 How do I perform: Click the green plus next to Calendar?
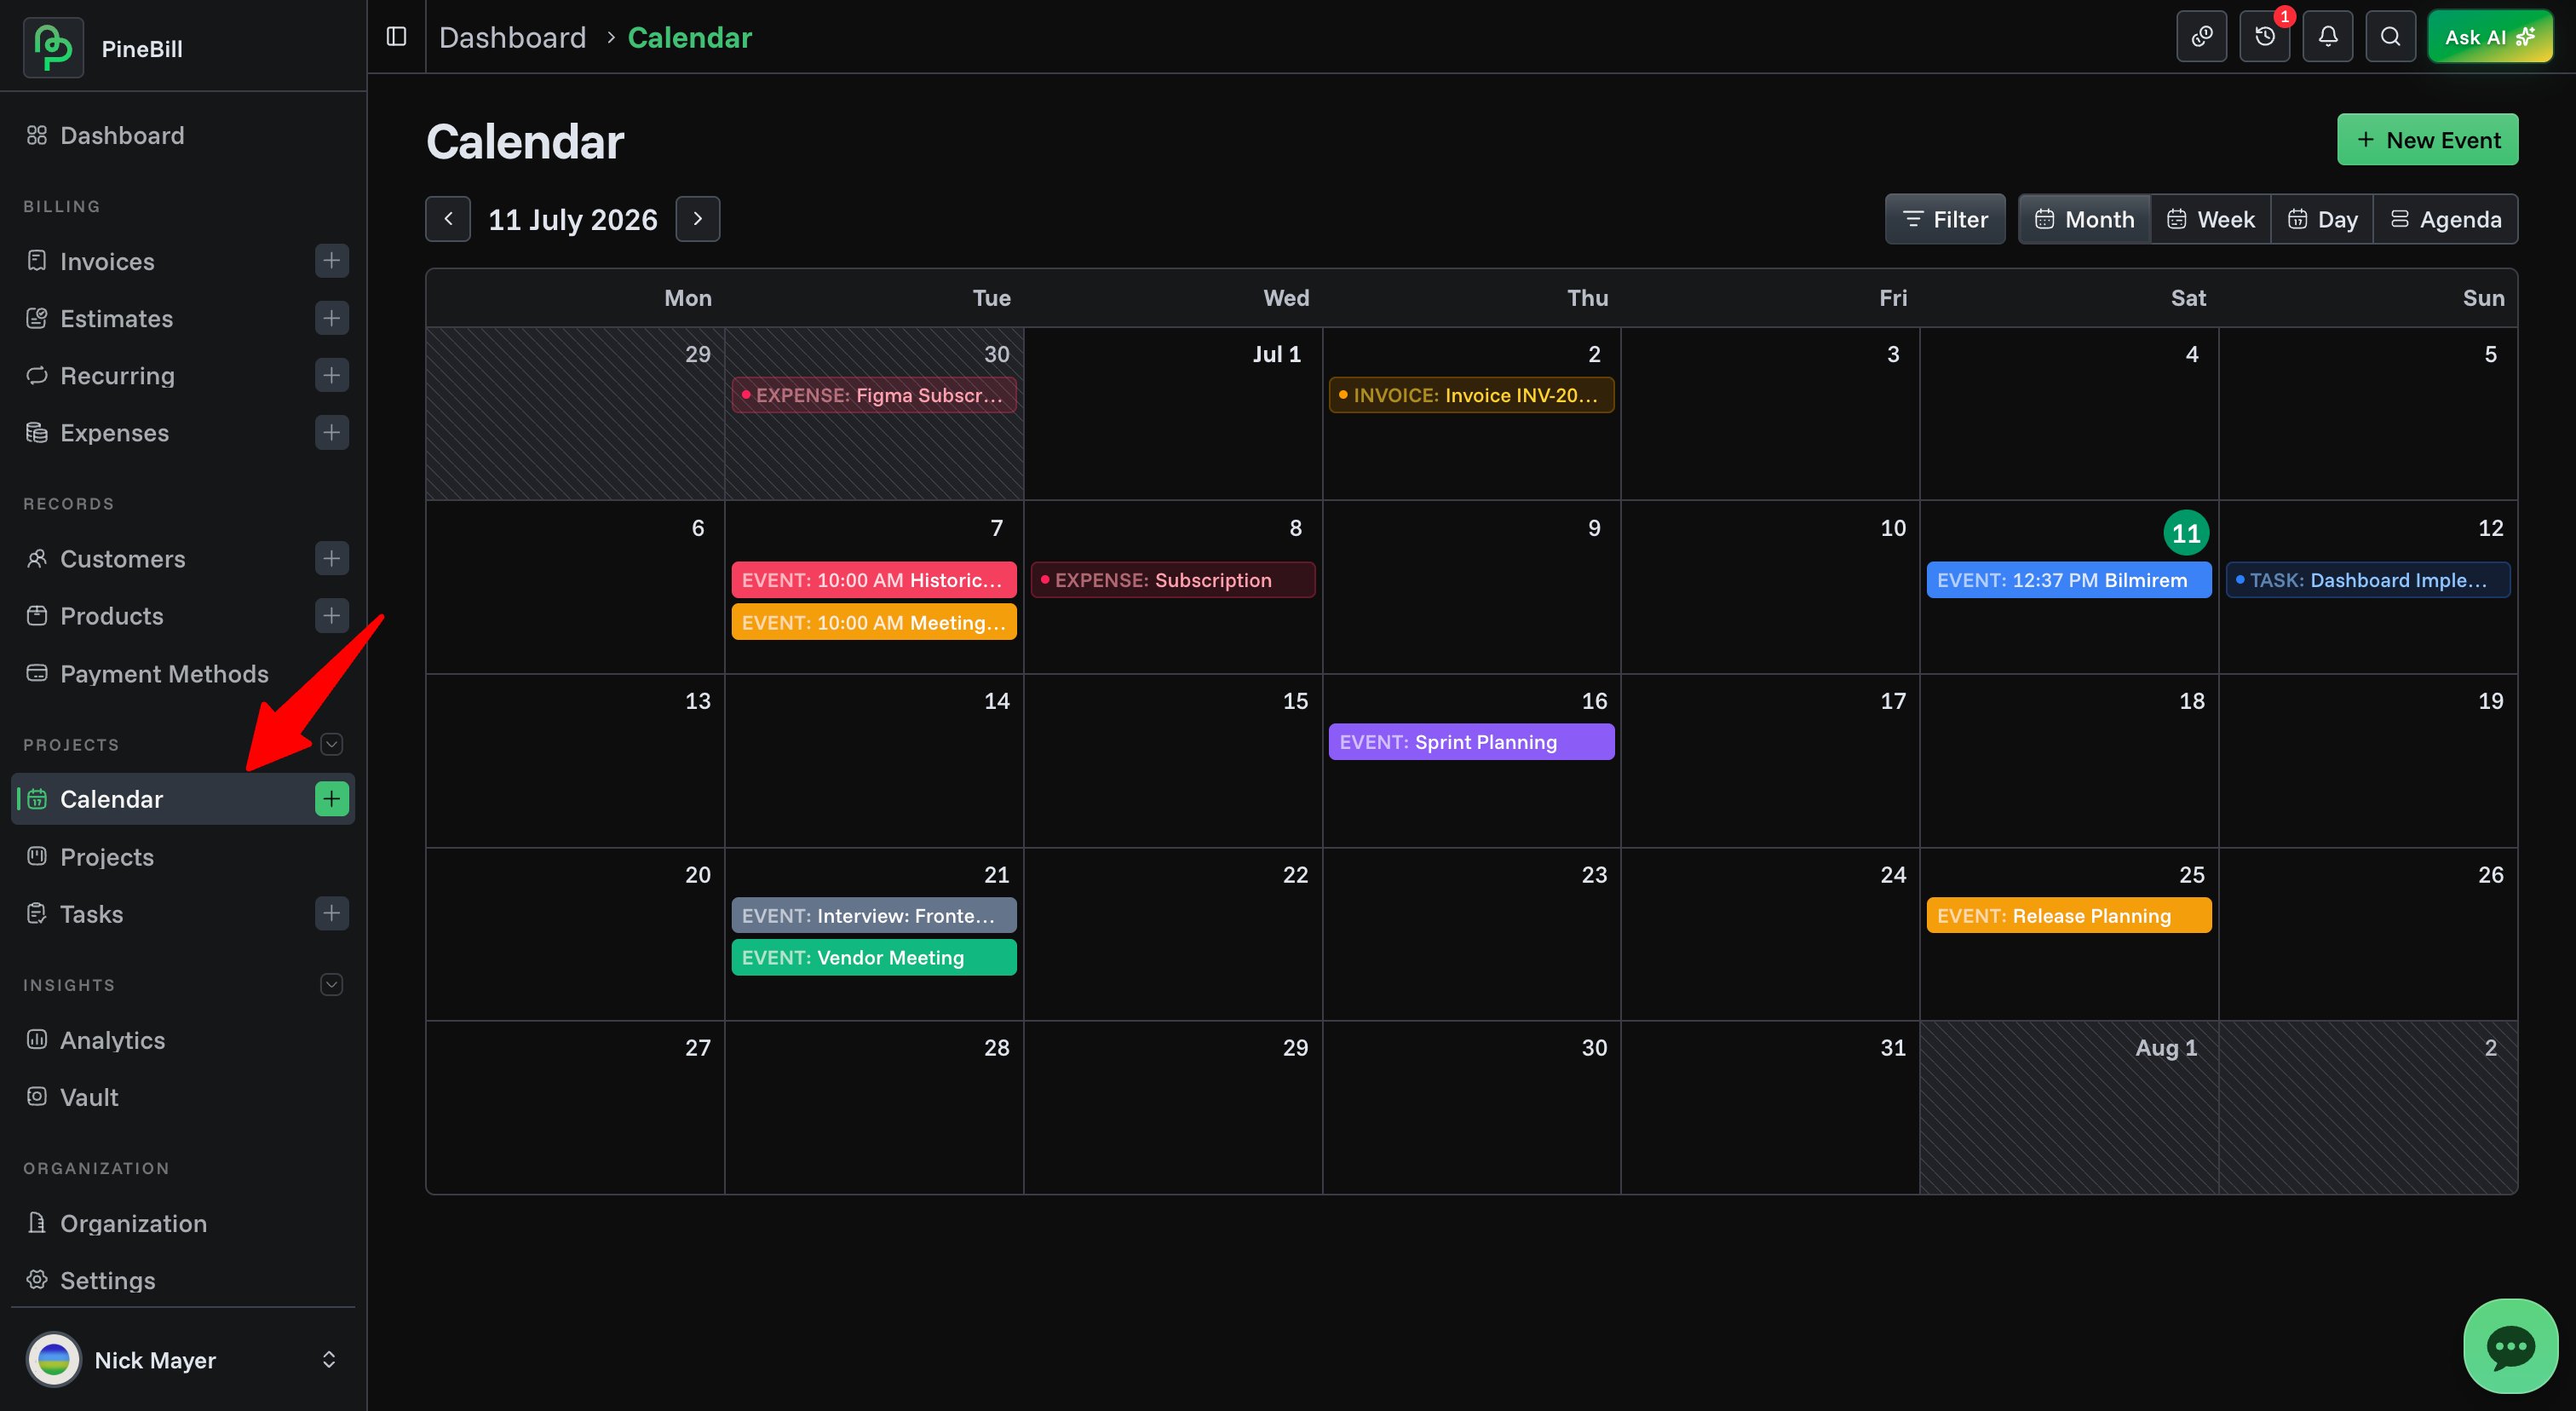pos(331,798)
